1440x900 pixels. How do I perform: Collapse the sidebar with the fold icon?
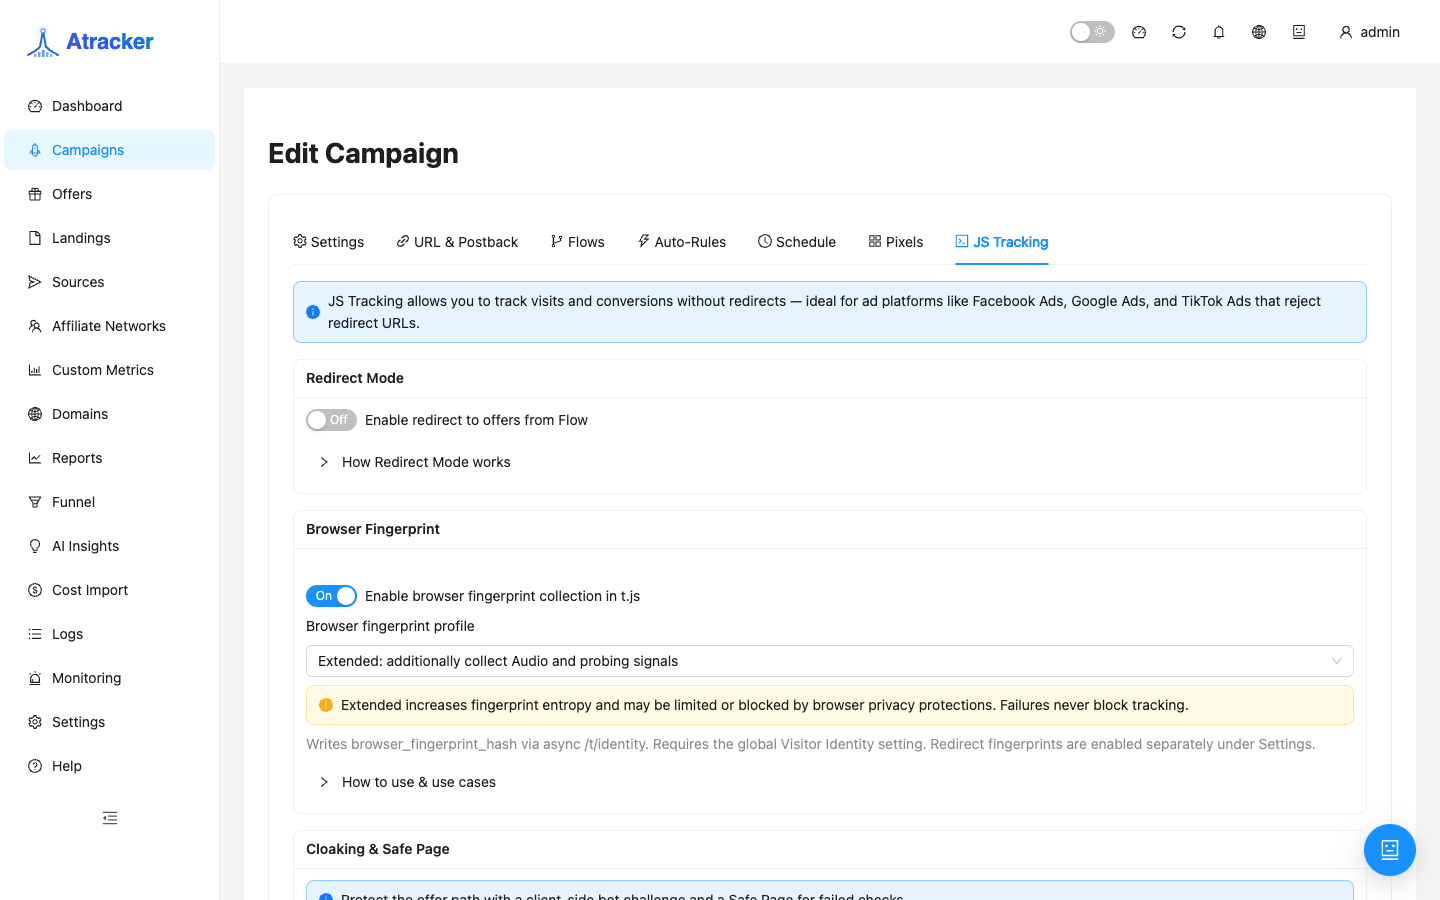pyautogui.click(x=110, y=818)
